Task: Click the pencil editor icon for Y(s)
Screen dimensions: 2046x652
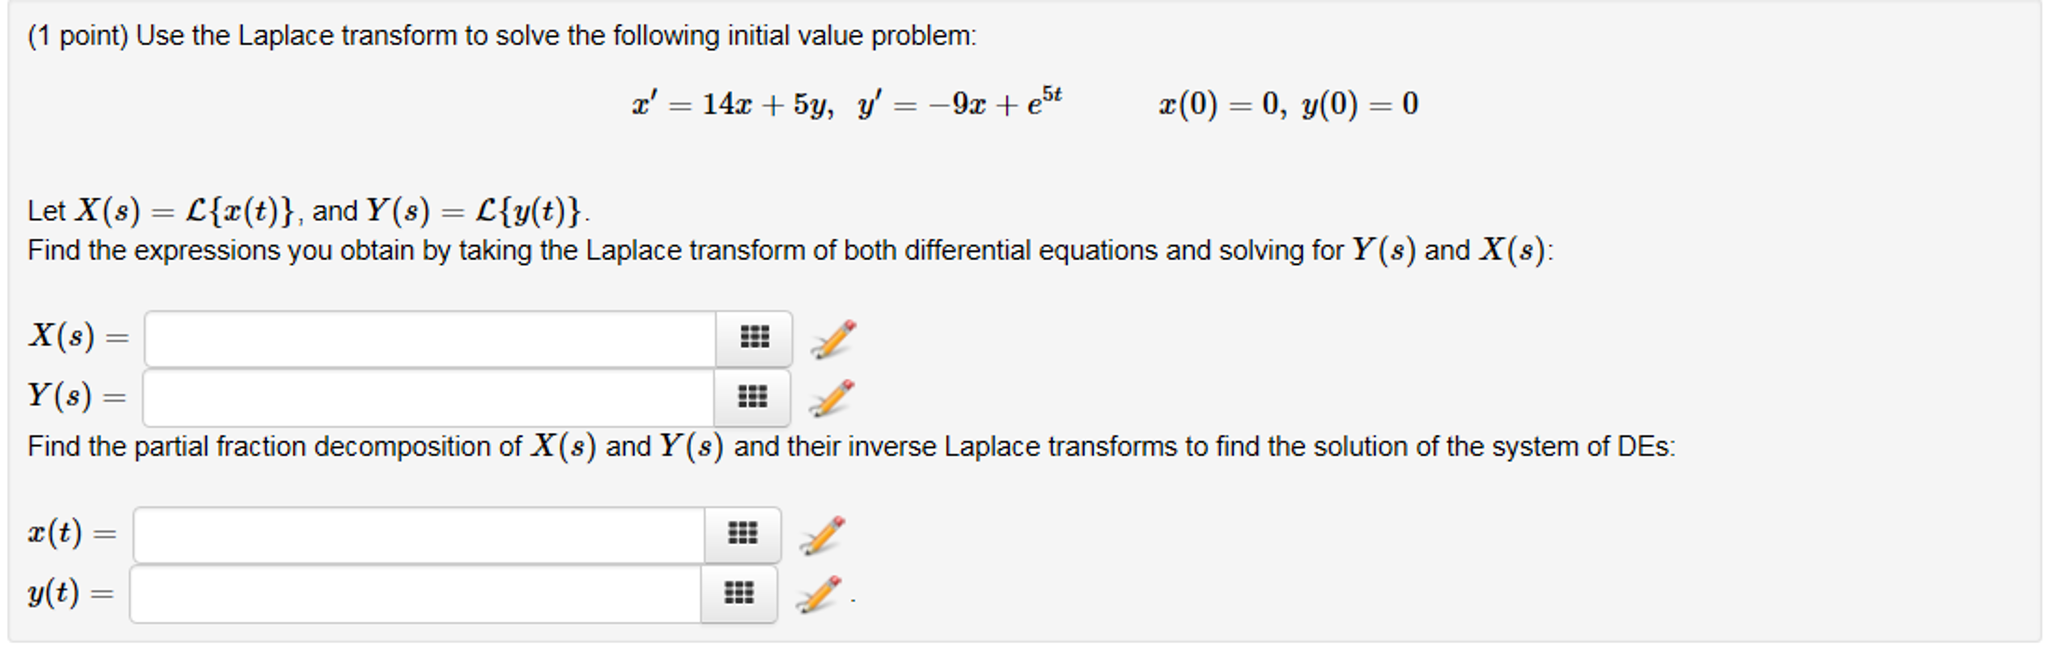Action: coord(832,398)
